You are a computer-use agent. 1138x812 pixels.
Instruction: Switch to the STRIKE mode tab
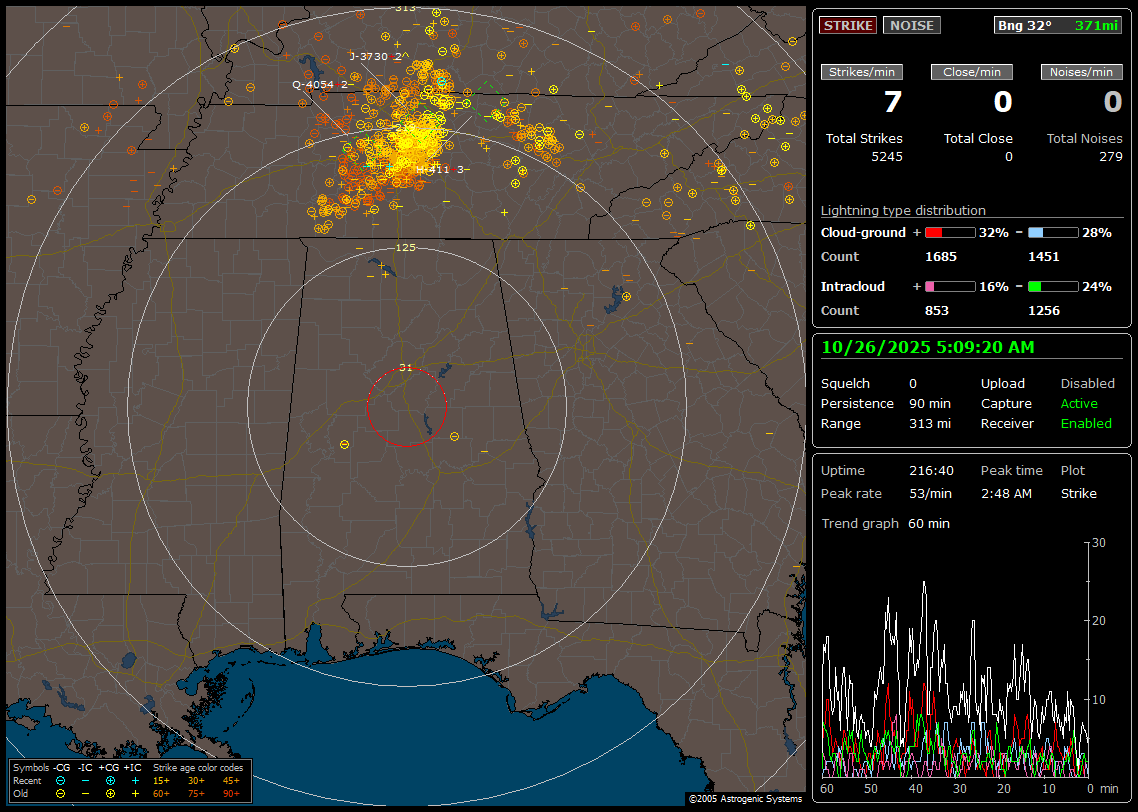pos(848,25)
